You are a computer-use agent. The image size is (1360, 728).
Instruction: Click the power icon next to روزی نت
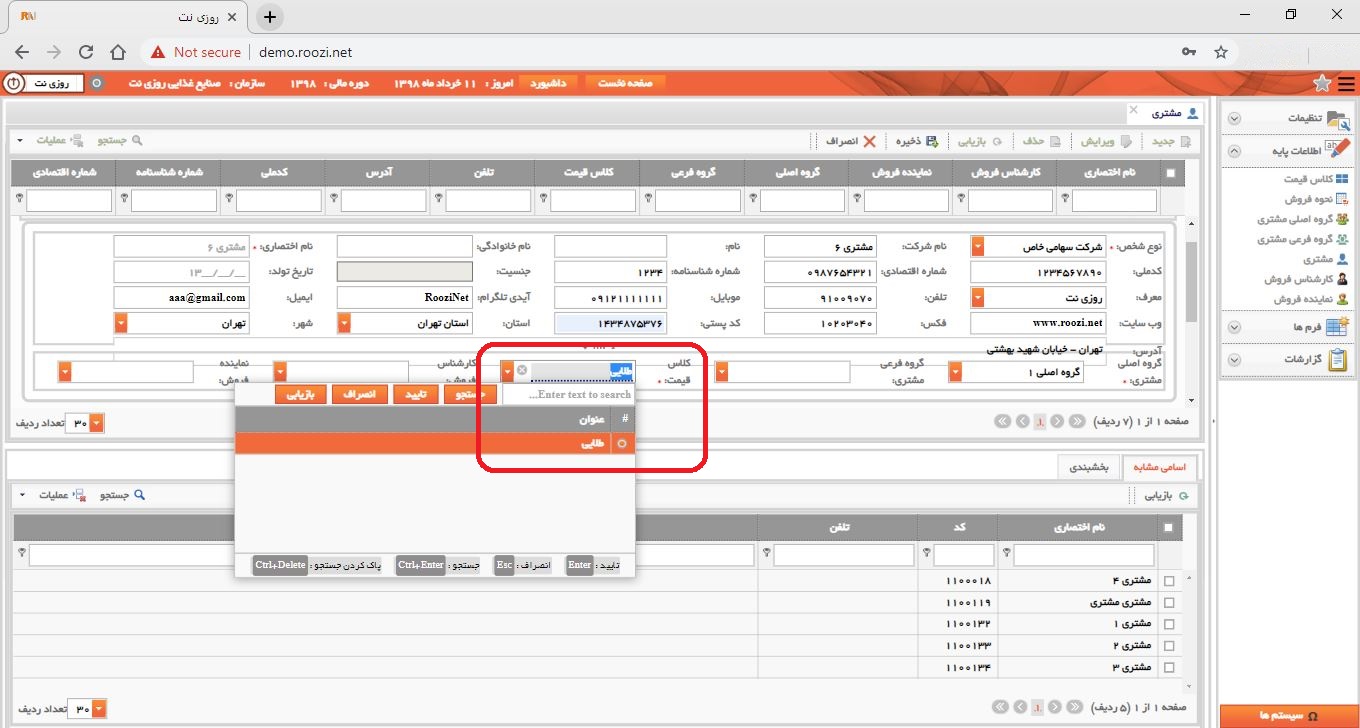pyautogui.click(x=14, y=82)
